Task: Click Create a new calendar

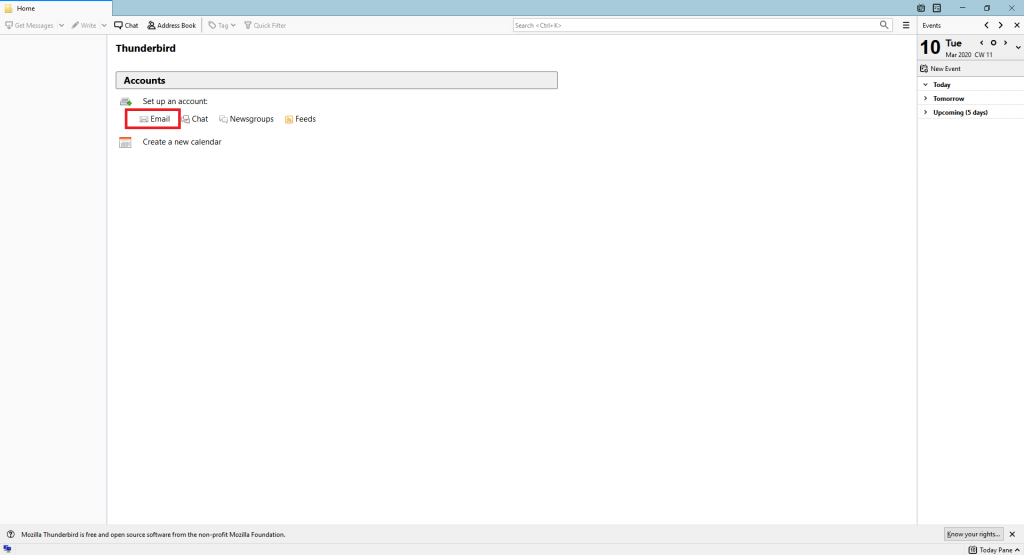Action: pos(181,142)
